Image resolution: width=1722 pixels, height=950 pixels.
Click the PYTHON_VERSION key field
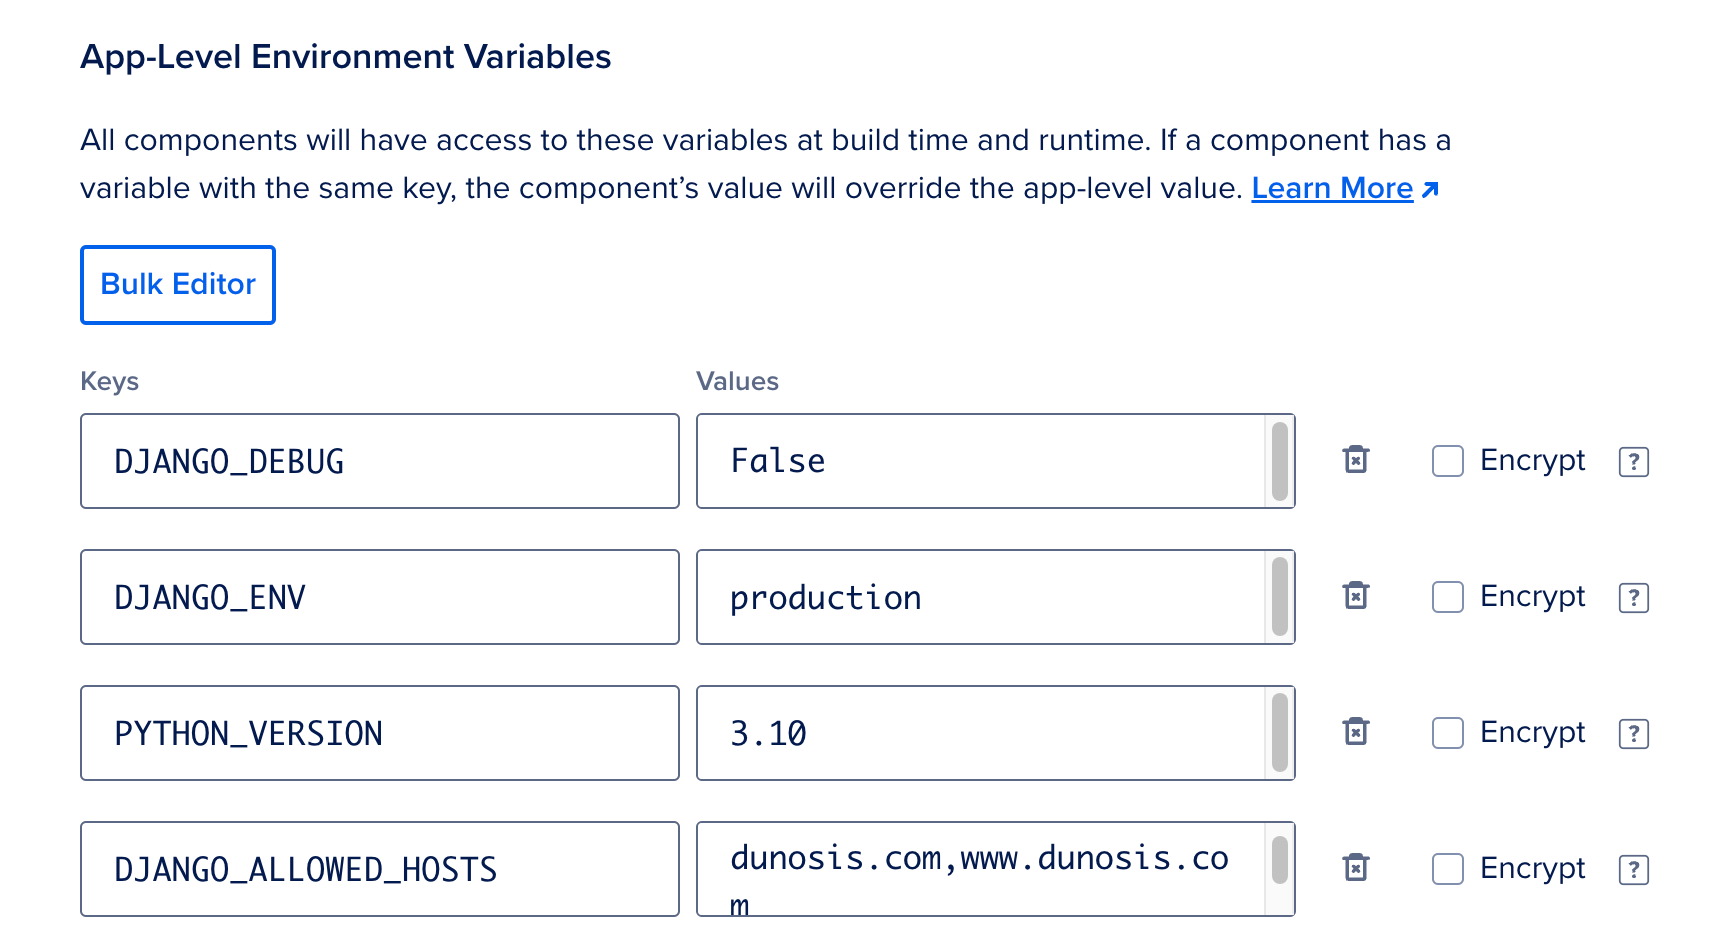tap(380, 733)
